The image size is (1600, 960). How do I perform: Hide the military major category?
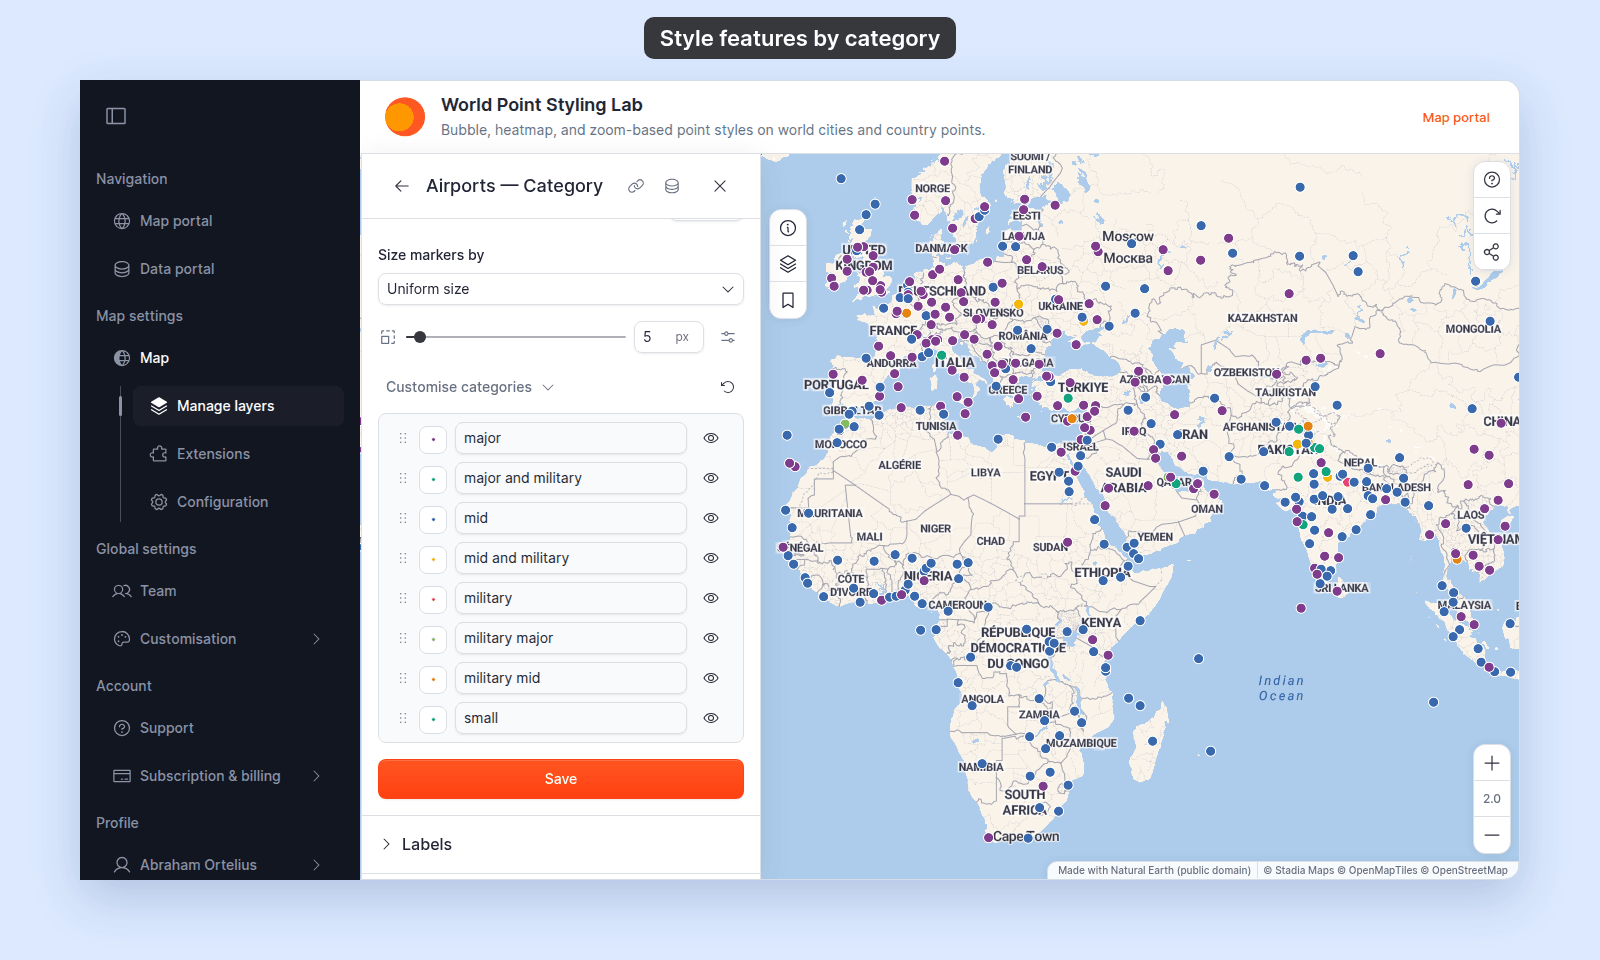[711, 638]
